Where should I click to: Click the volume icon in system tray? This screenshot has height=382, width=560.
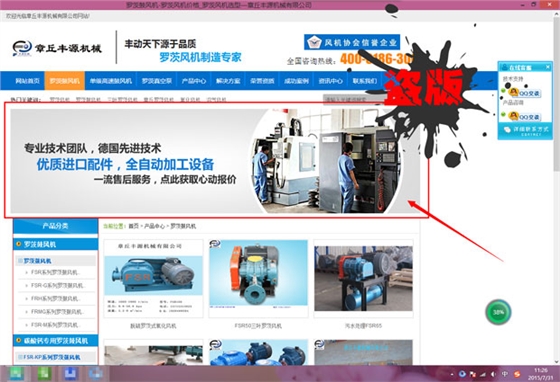[x=493, y=374]
